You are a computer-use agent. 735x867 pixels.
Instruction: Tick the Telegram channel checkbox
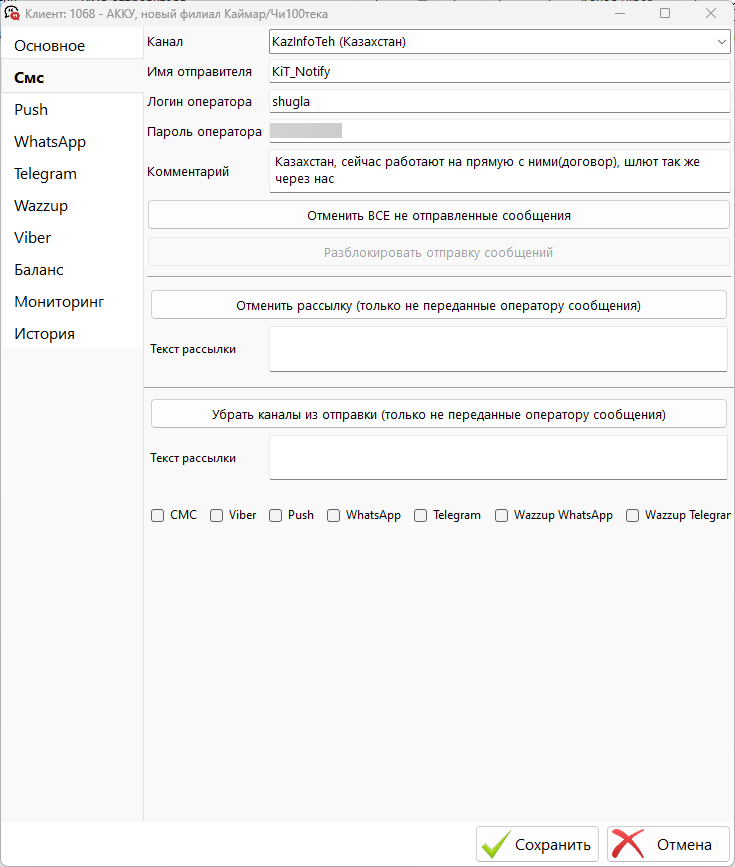coord(420,516)
